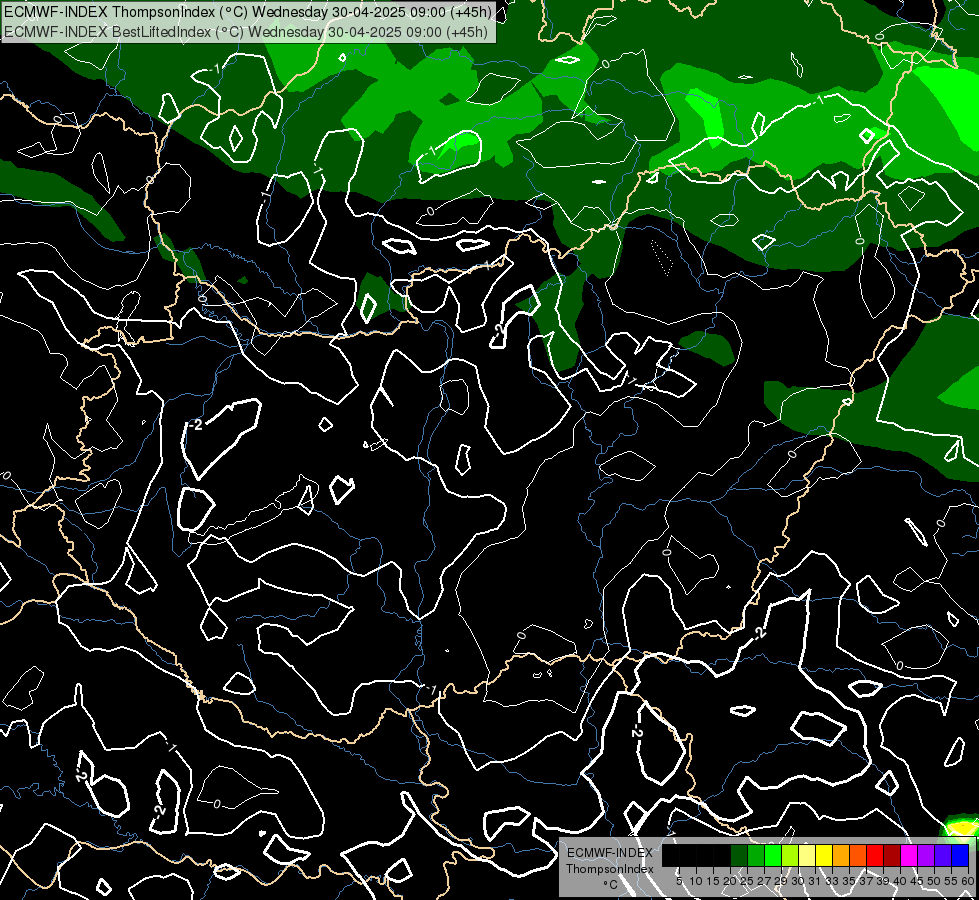
Task: Select the lime 29–30 legend swatch
Action: coord(790,856)
